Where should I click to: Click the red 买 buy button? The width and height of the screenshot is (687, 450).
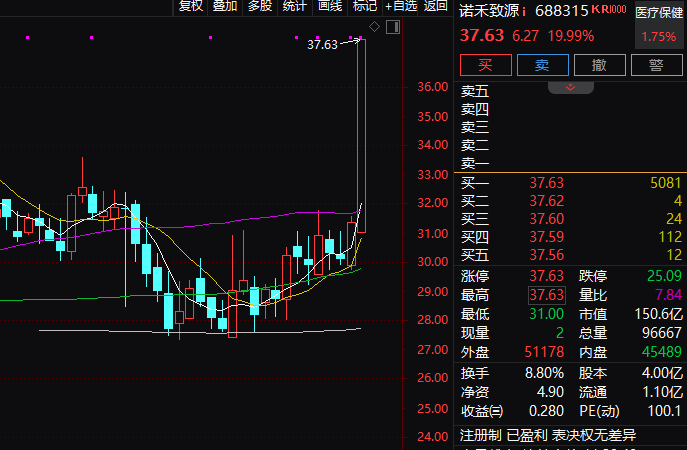coord(485,65)
